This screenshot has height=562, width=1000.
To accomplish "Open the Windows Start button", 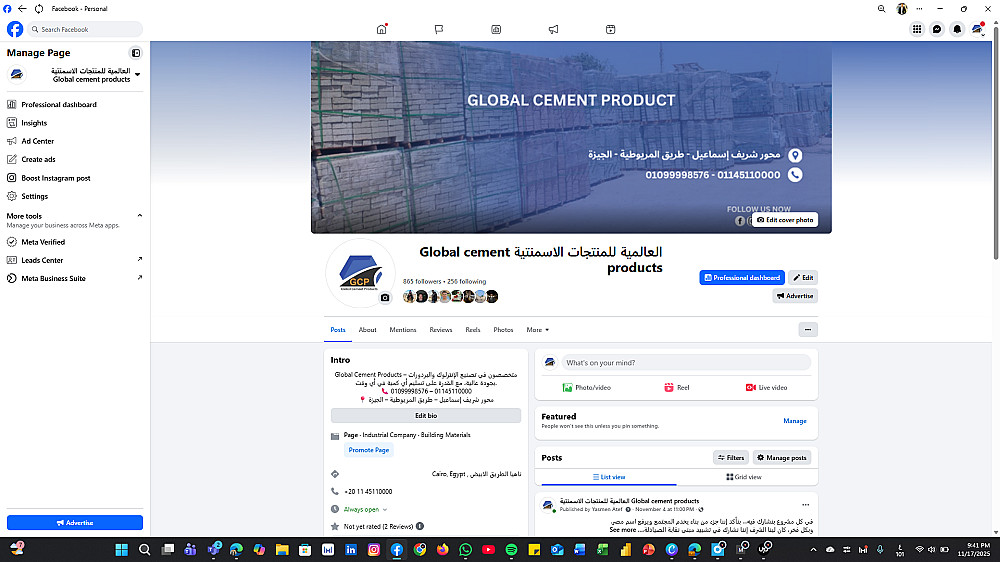I will pos(121,550).
